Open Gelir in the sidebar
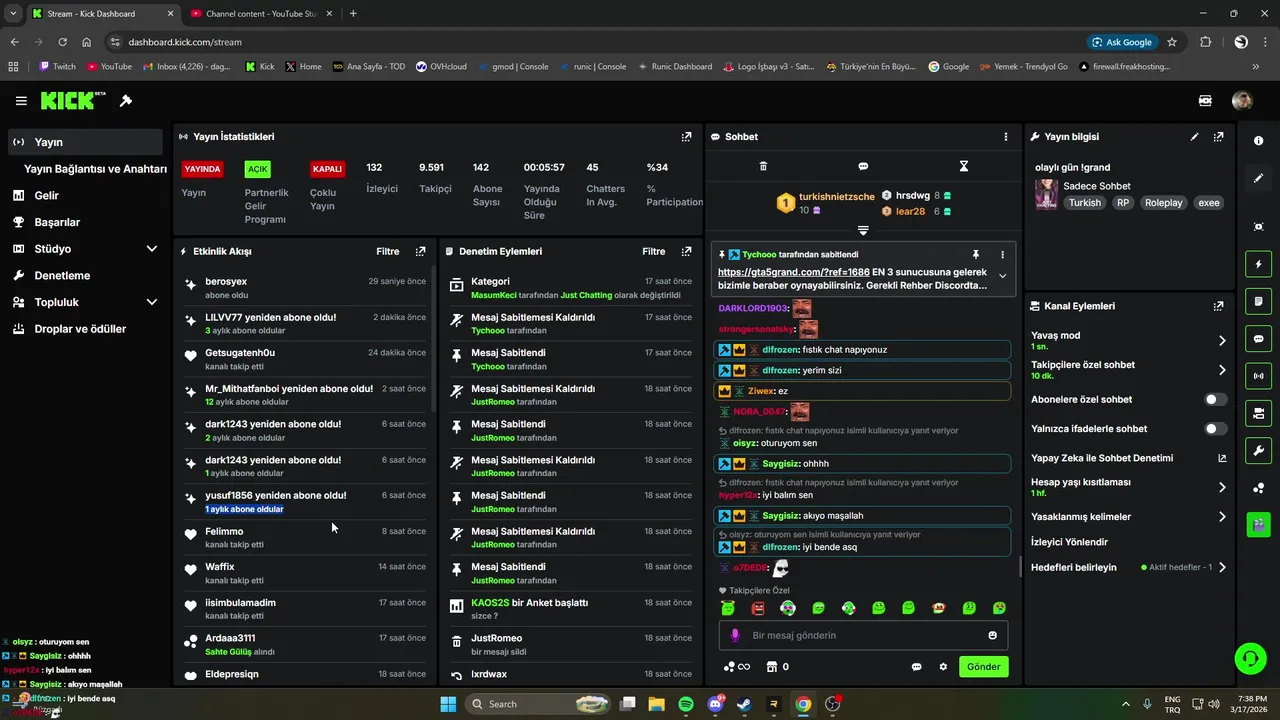 click(x=85, y=196)
